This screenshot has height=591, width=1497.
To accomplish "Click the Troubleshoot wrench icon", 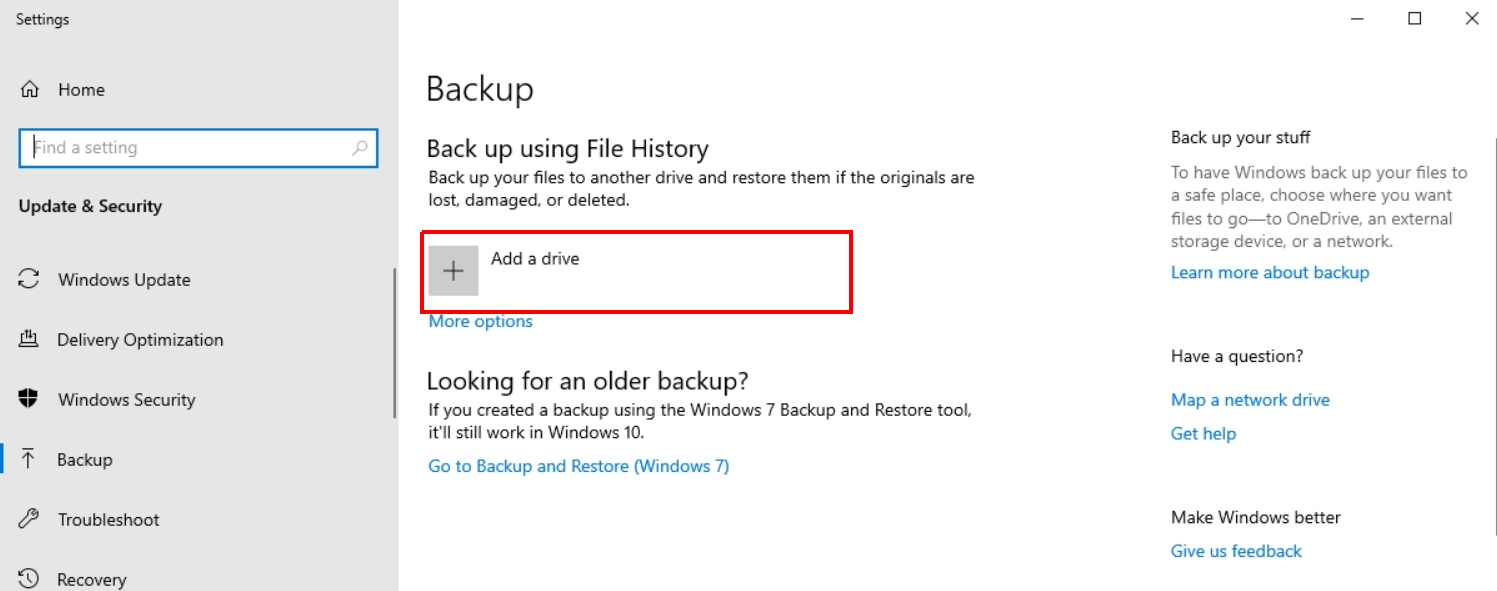I will coord(29,520).
